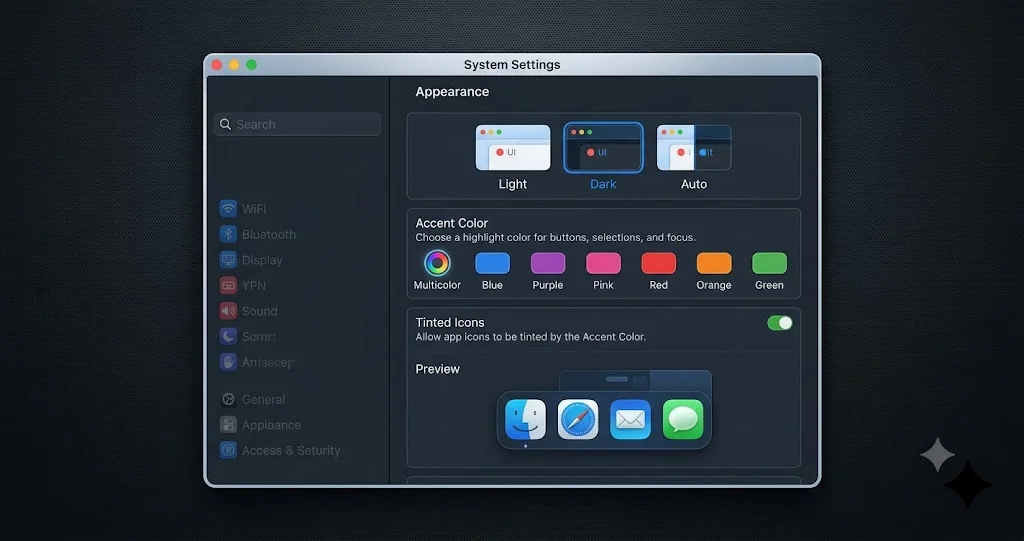The height and width of the screenshot is (541, 1024).
Task: Open the Sound settings label
Action: pos(259,311)
